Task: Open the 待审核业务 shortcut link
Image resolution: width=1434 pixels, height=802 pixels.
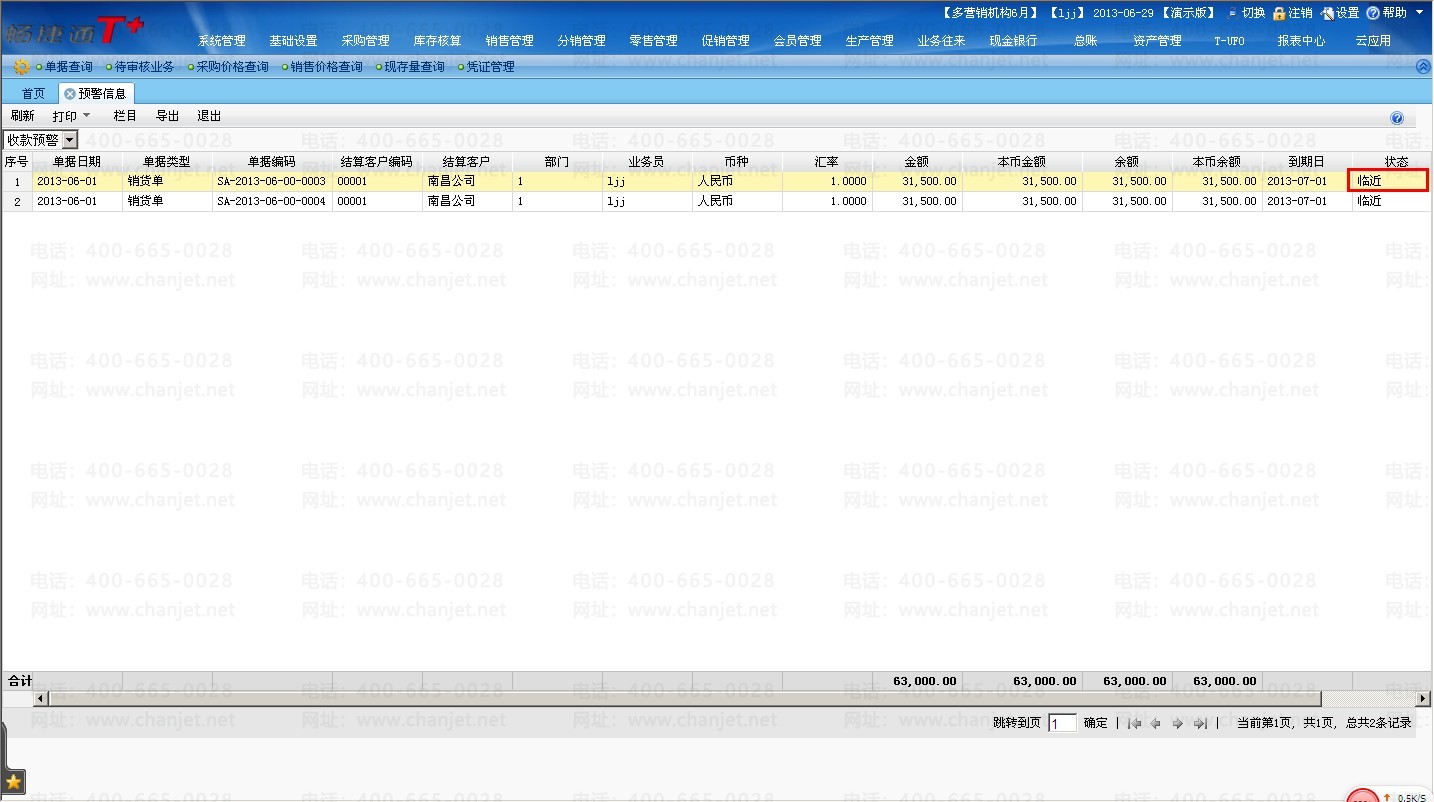Action: coord(144,67)
